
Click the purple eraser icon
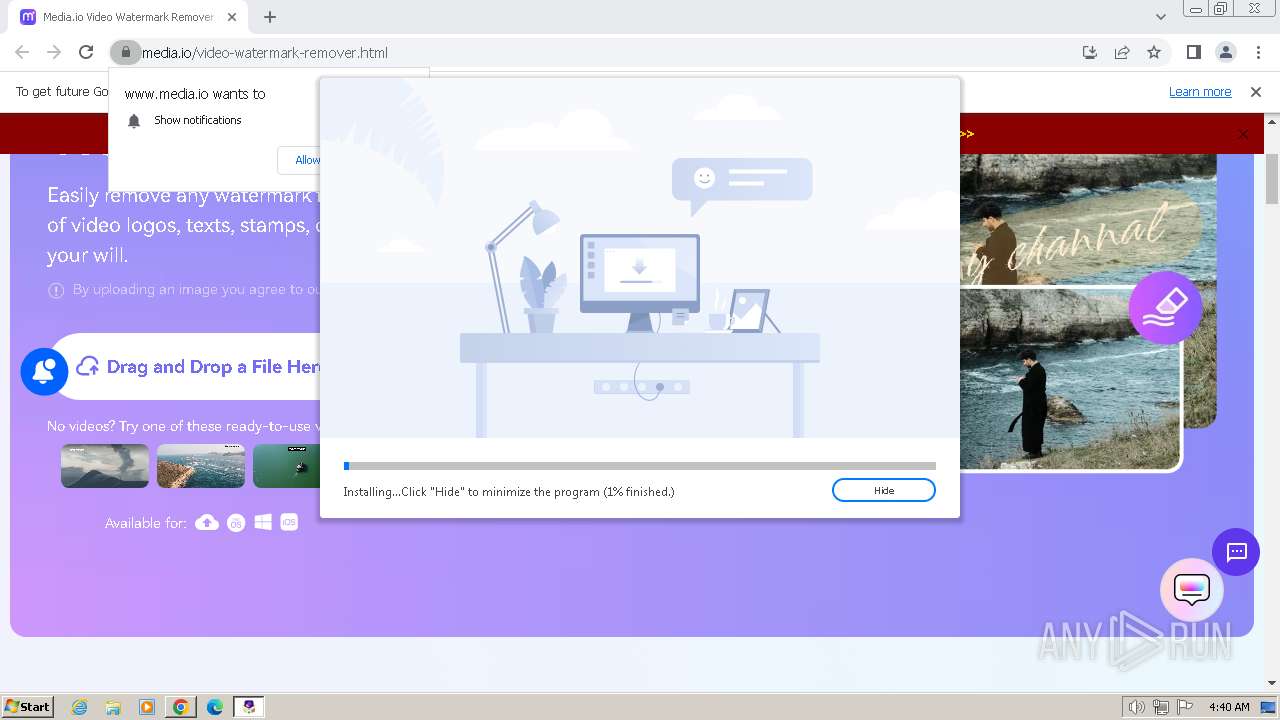tap(1165, 308)
